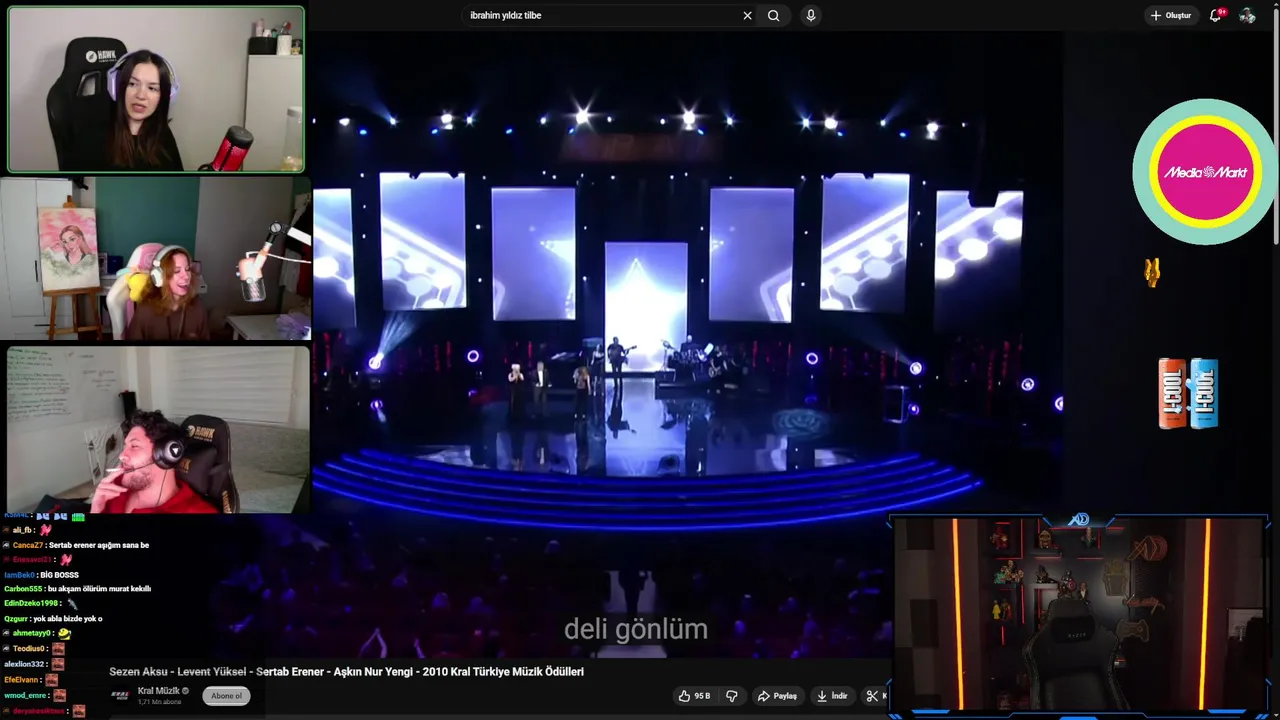Download the video with İndir
Screen dimensions: 1280x720
point(832,696)
